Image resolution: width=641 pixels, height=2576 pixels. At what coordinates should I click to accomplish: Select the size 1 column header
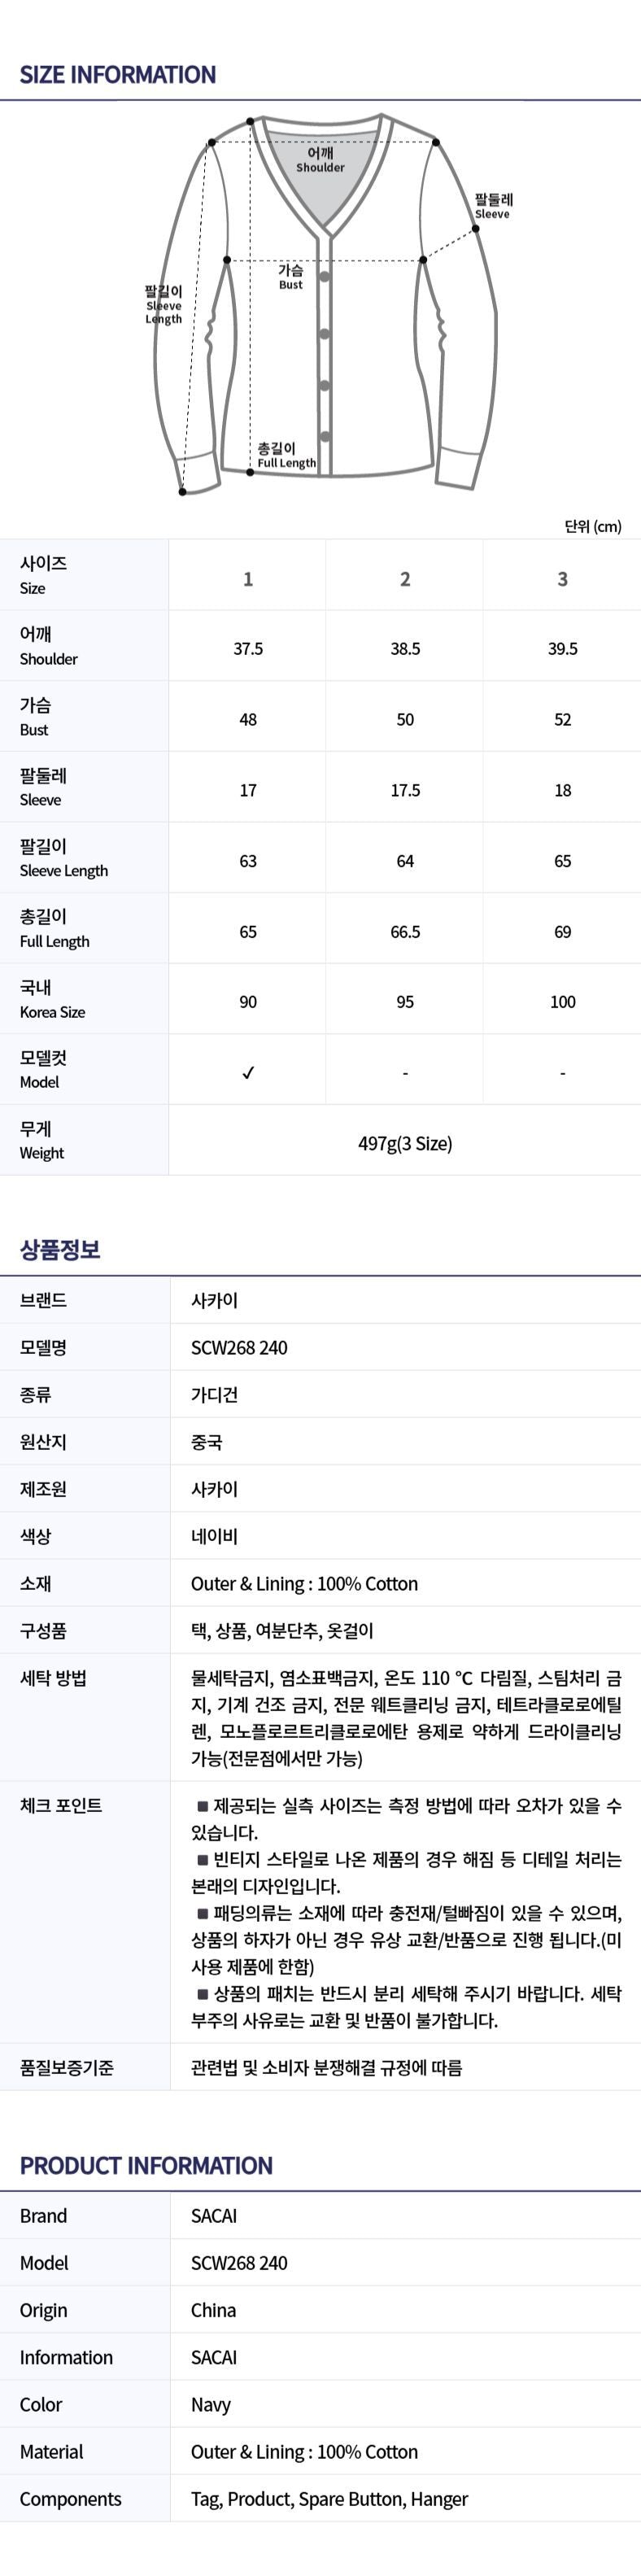248,579
